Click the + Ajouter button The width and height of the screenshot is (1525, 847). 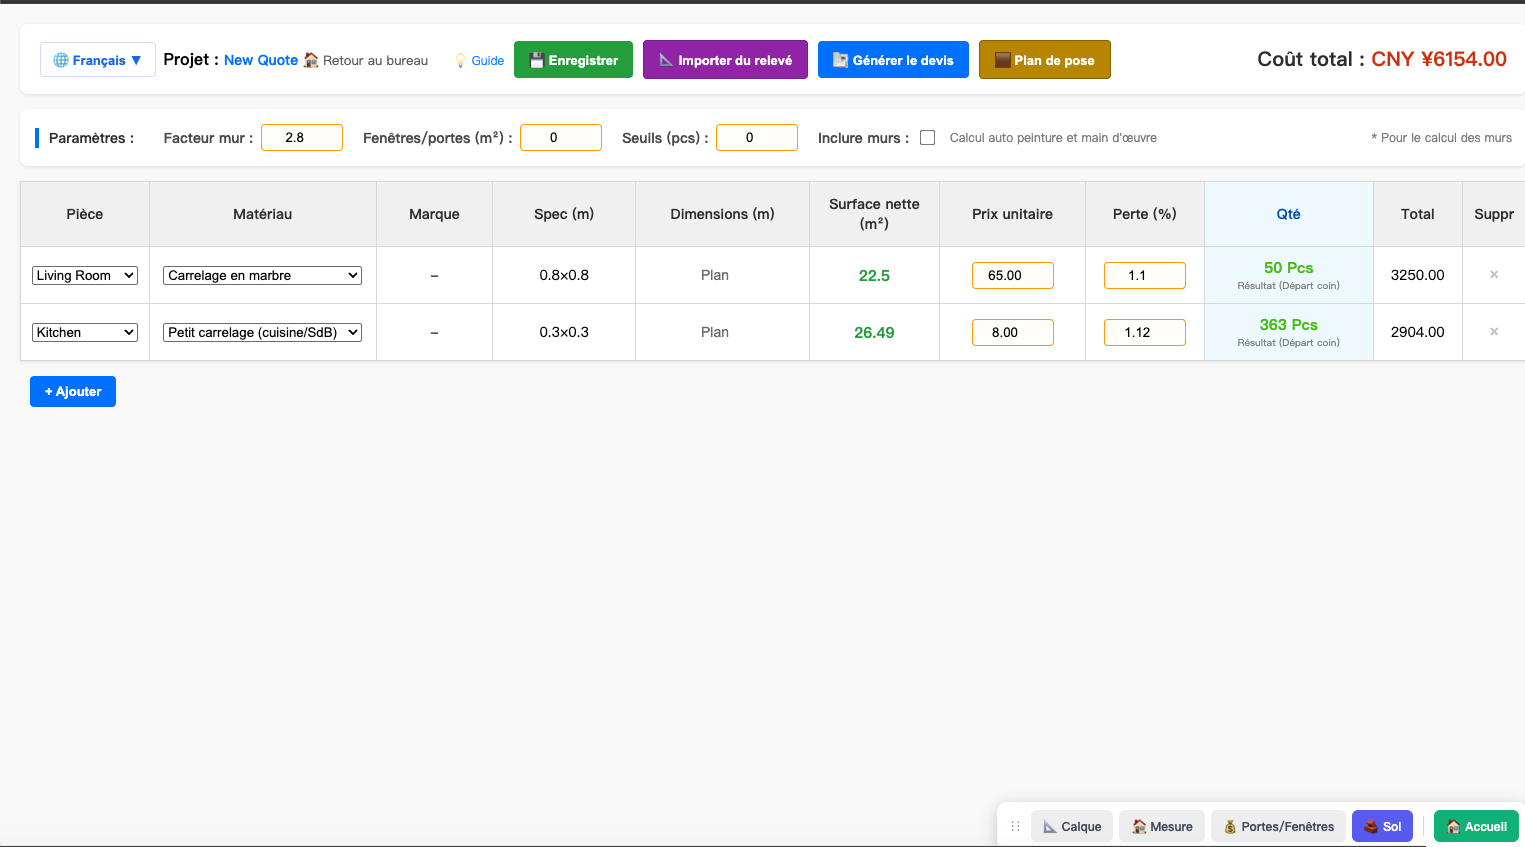(x=73, y=392)
